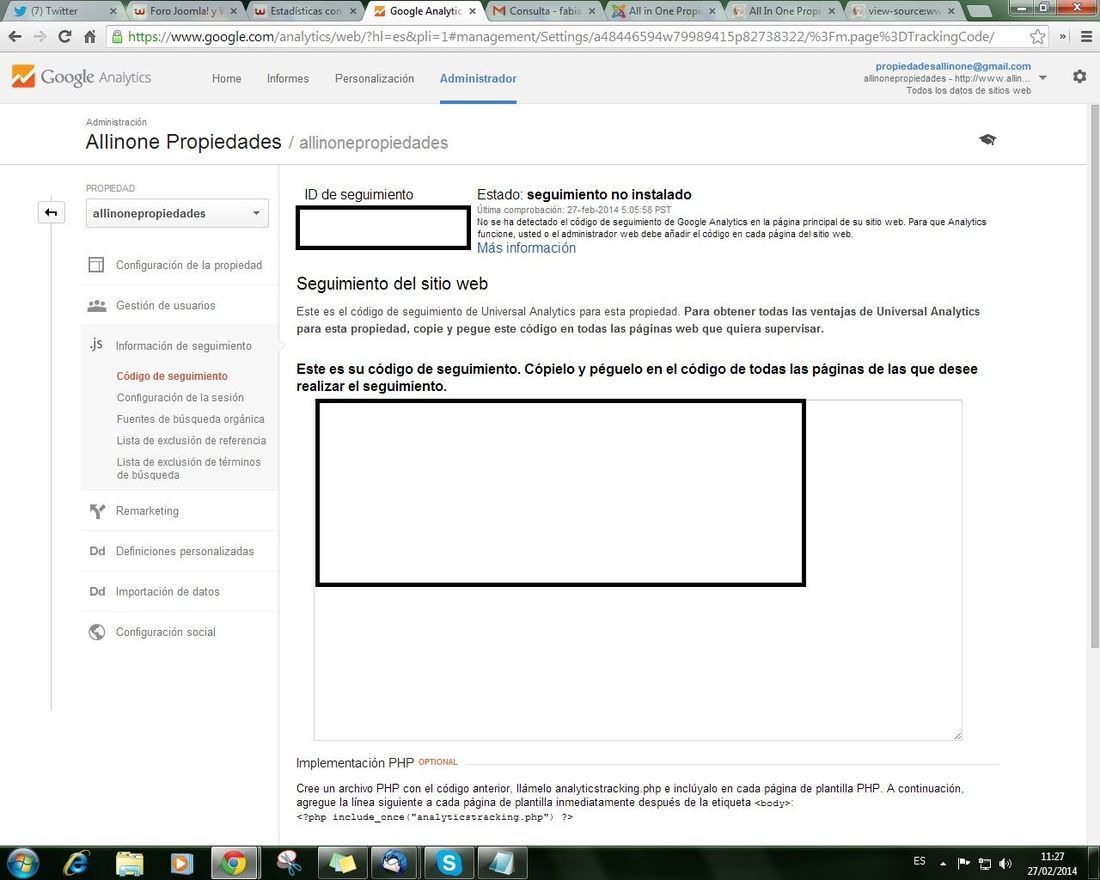Open Windows Explorer folder in taskbar
1100x880 pixels.
129,862
